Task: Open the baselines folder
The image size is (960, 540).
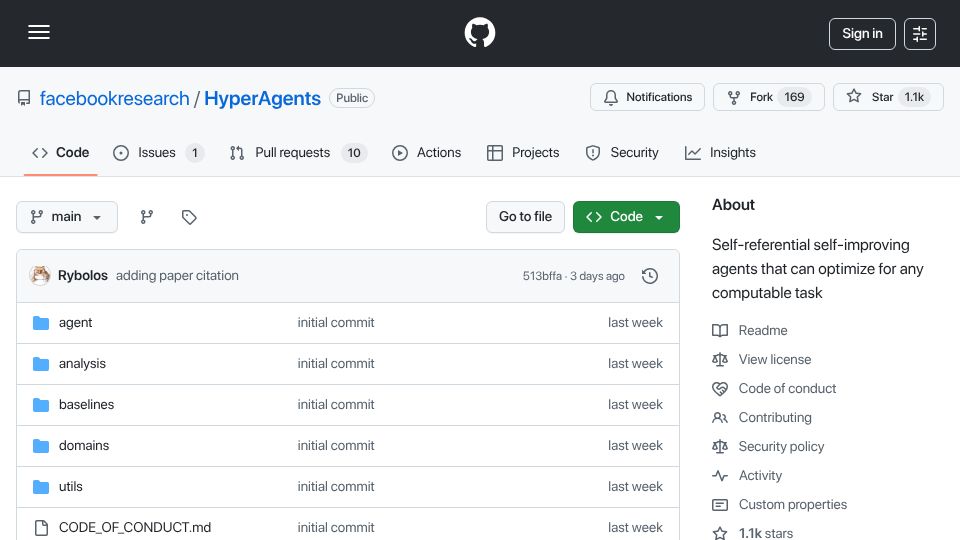Action: coord(86,405)
